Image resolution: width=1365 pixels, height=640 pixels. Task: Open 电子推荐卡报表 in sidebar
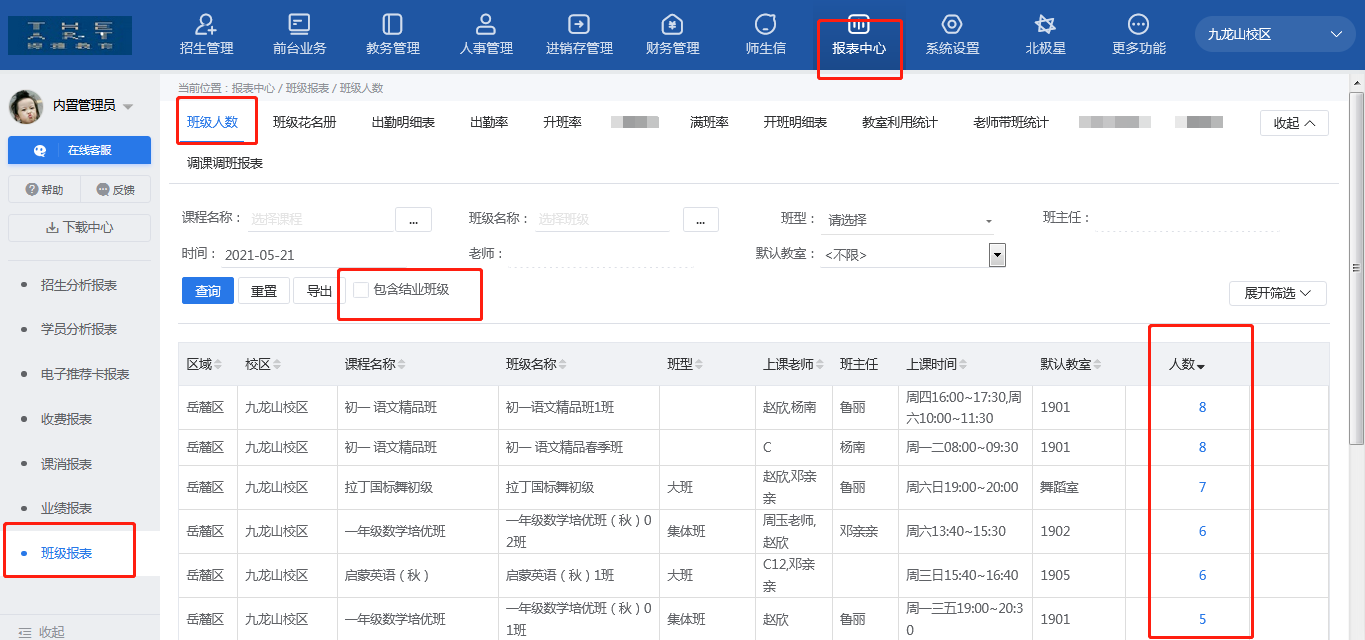click(85, 374)
